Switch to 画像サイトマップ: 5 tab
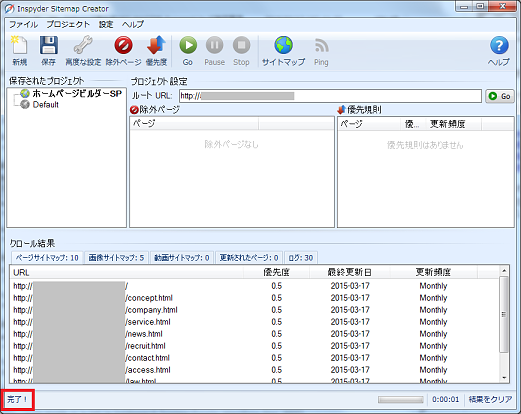Viewport: 521px width, 414px height. [116, 258]
